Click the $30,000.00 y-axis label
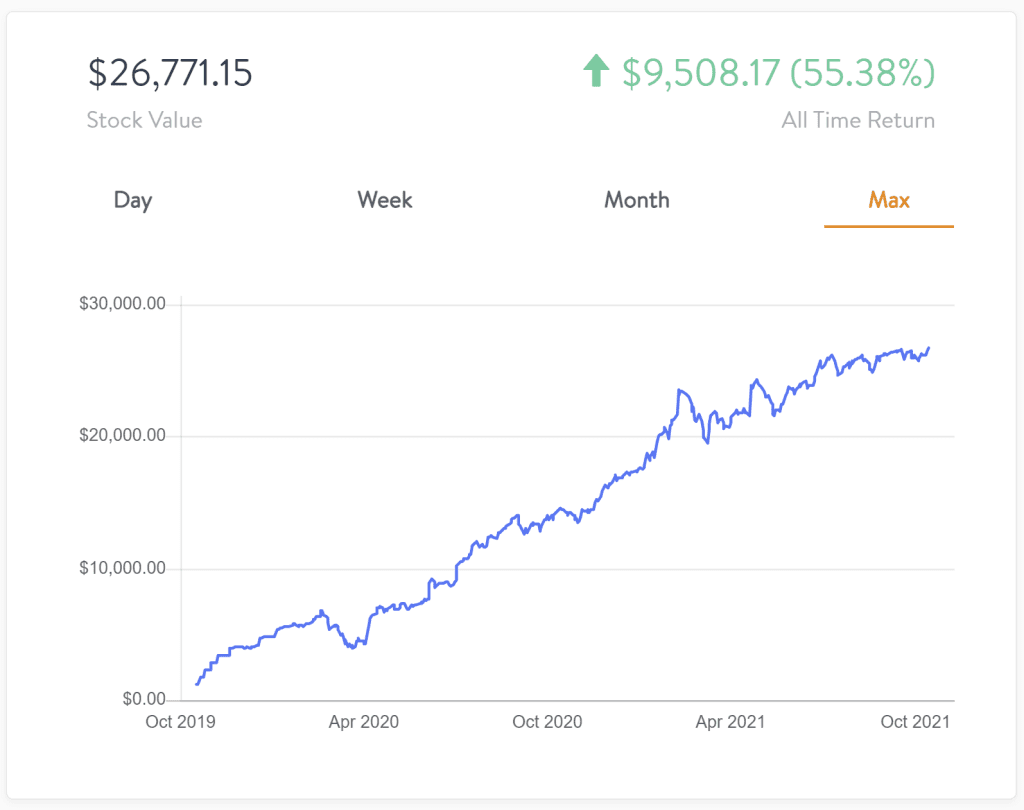 122,304
